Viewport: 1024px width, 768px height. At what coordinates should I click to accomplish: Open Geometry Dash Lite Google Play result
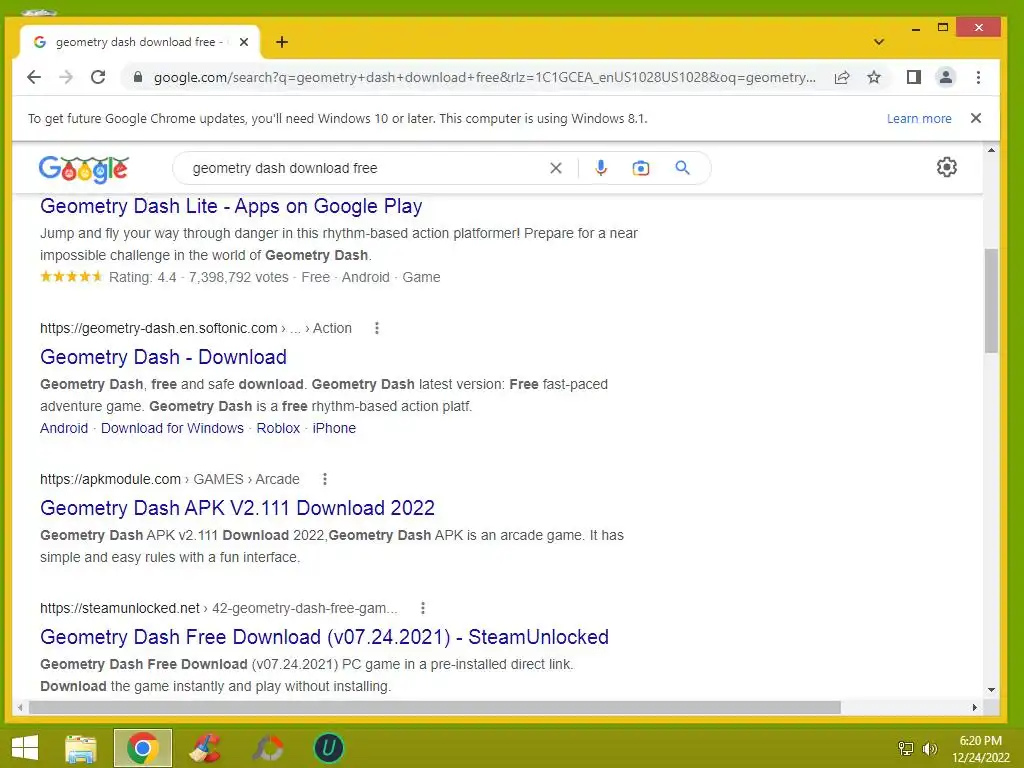coord(231,206)
